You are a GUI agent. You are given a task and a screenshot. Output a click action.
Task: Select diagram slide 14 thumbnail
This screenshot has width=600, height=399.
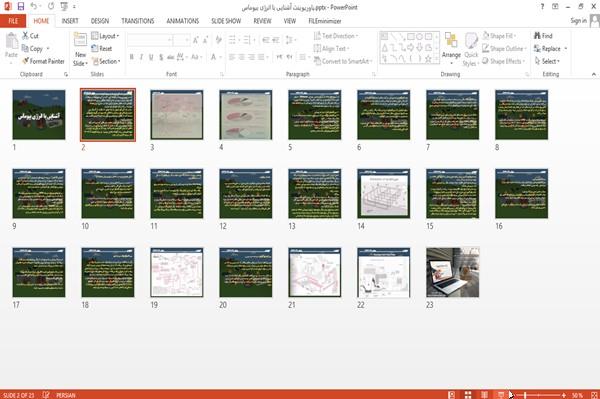coord(383,194)
